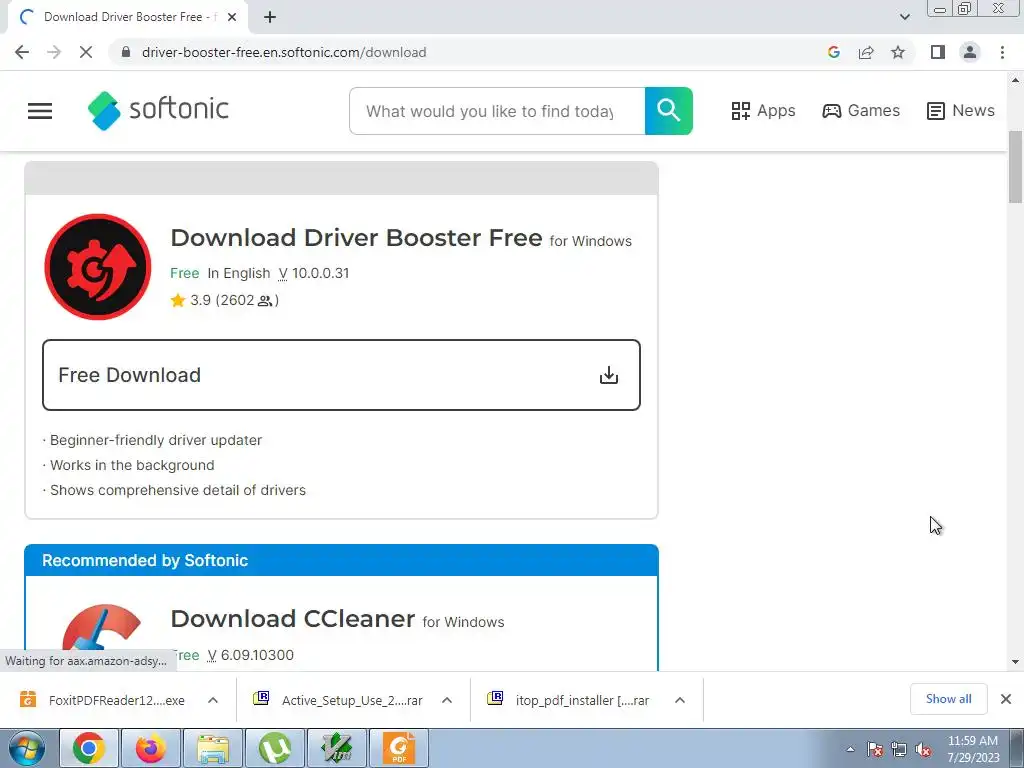Go forward in browser history
1024x768 pixels.
(54, 52)
